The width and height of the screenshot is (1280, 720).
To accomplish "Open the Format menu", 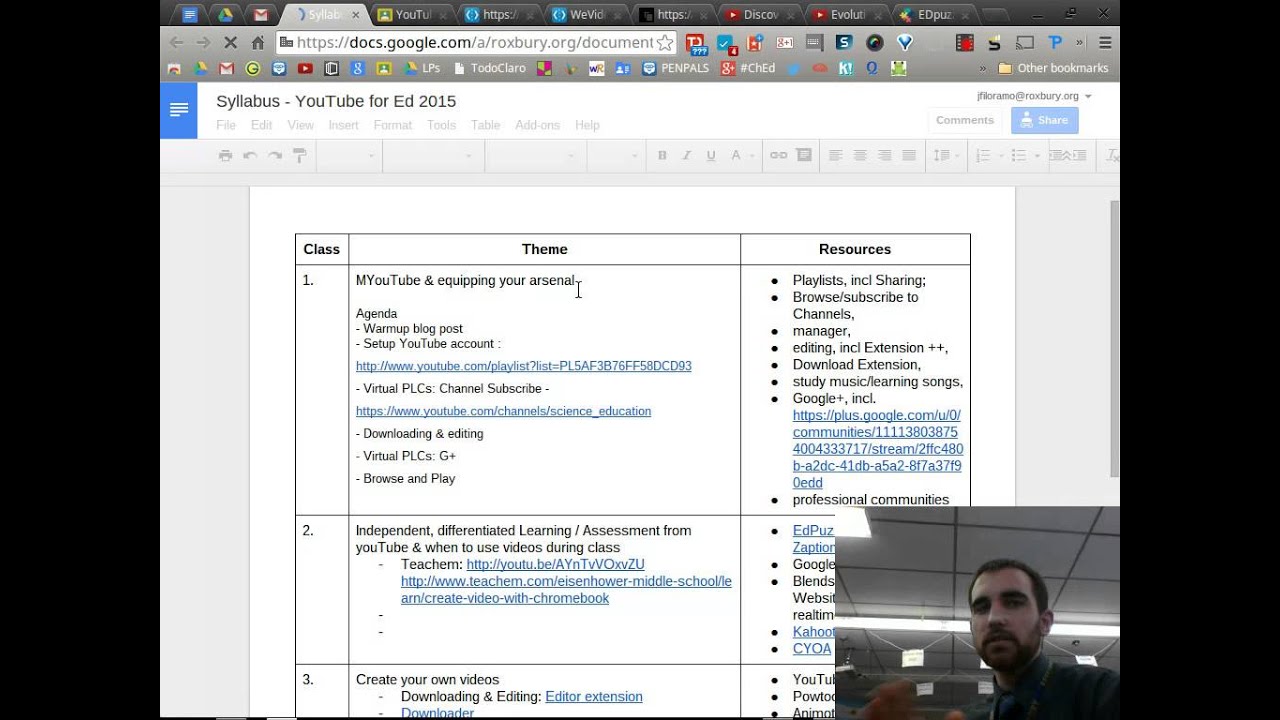I will (x=393, y=125).
